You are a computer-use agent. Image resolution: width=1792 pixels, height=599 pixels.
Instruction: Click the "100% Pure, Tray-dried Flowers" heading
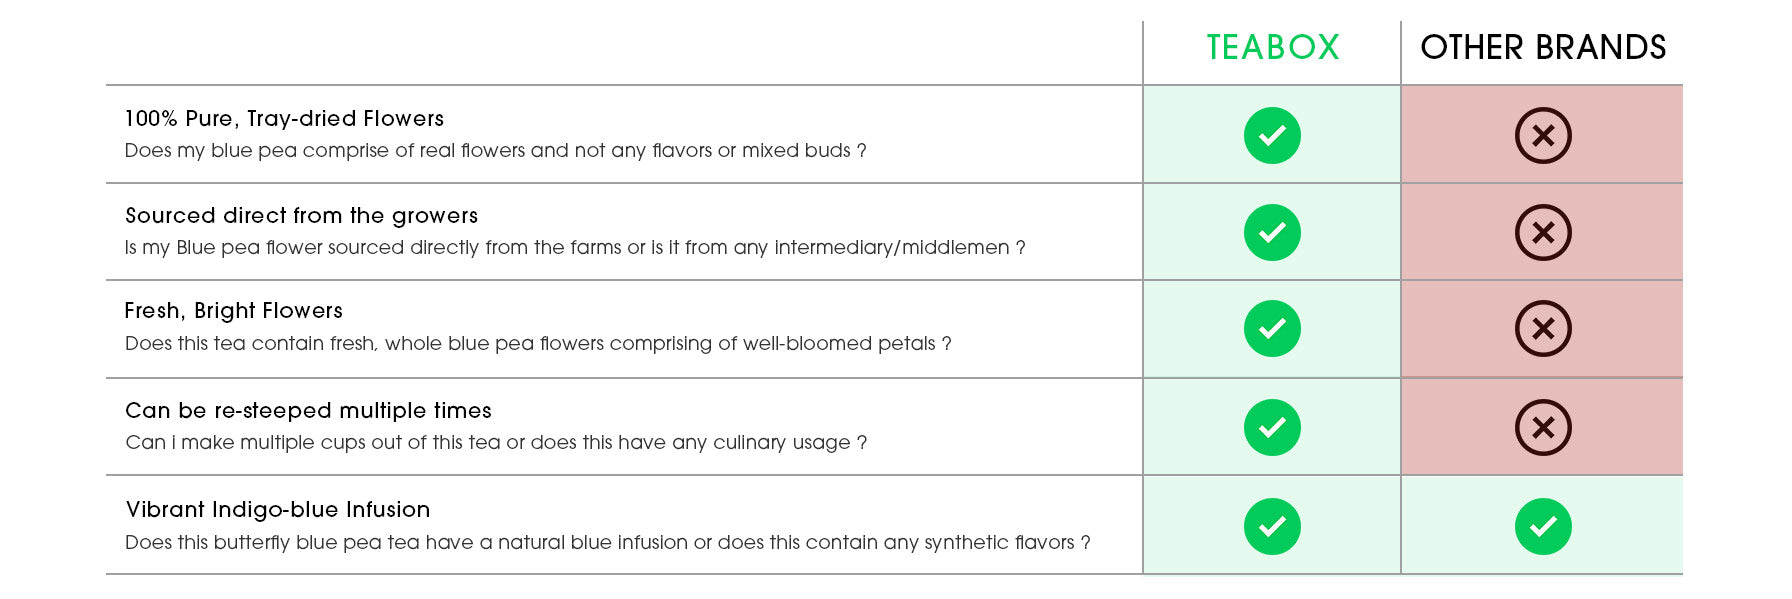click(x=284, y=118)
